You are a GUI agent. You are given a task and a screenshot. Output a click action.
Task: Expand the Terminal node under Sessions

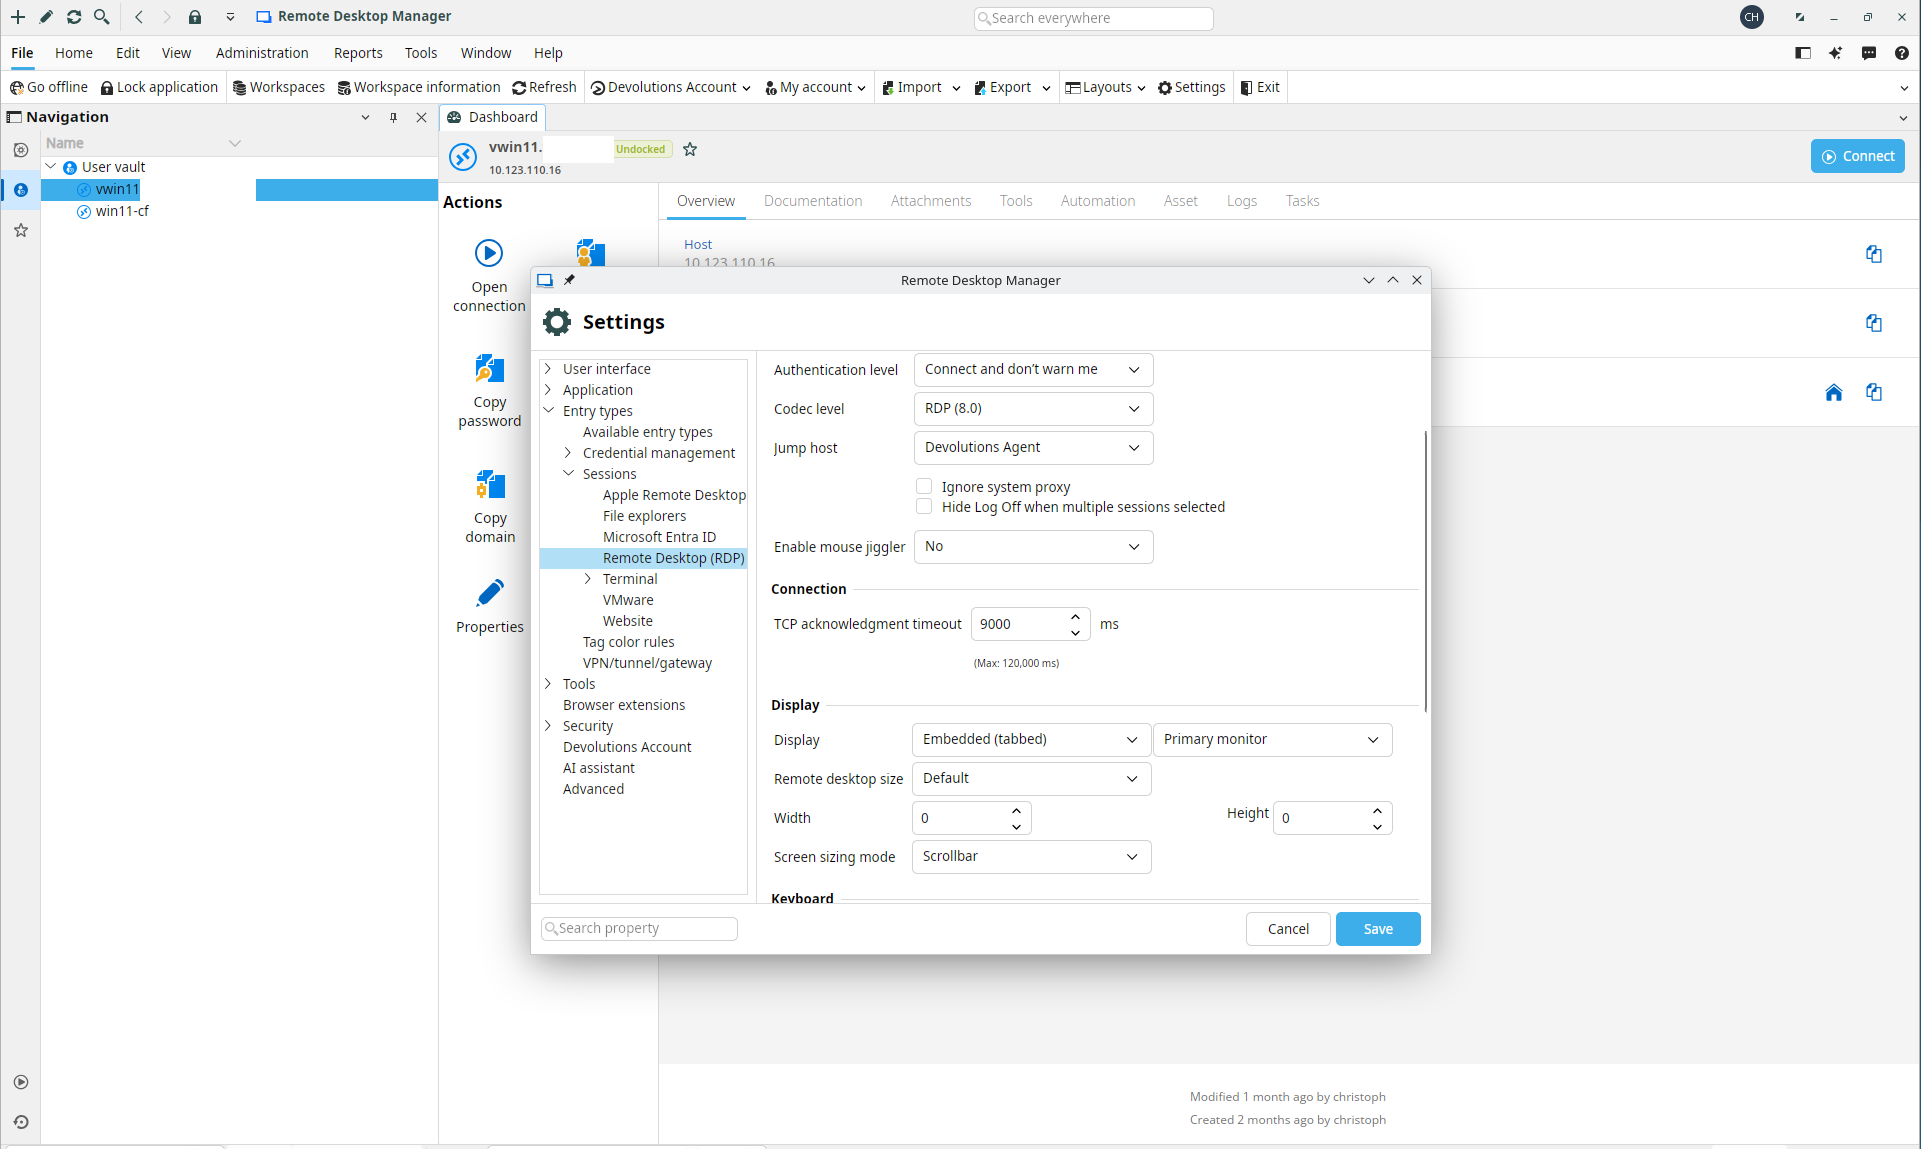click(x=588, y=578)
